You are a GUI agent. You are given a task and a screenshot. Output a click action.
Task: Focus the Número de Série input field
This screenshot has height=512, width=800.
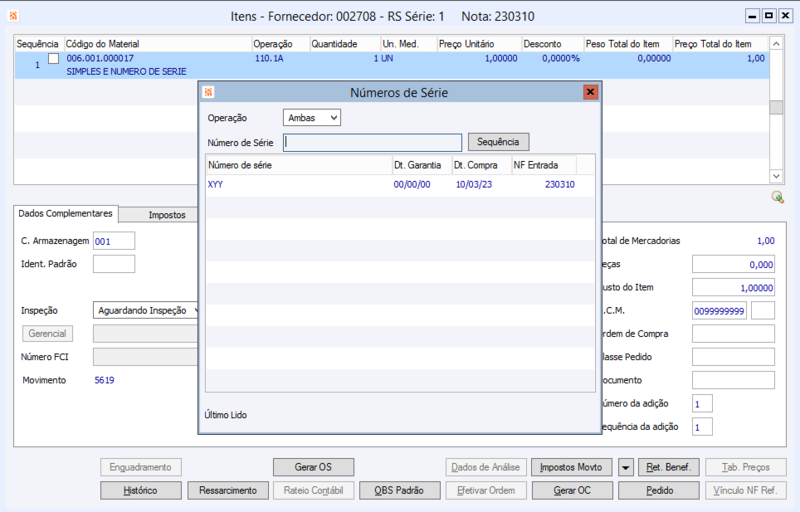[372, 142]
